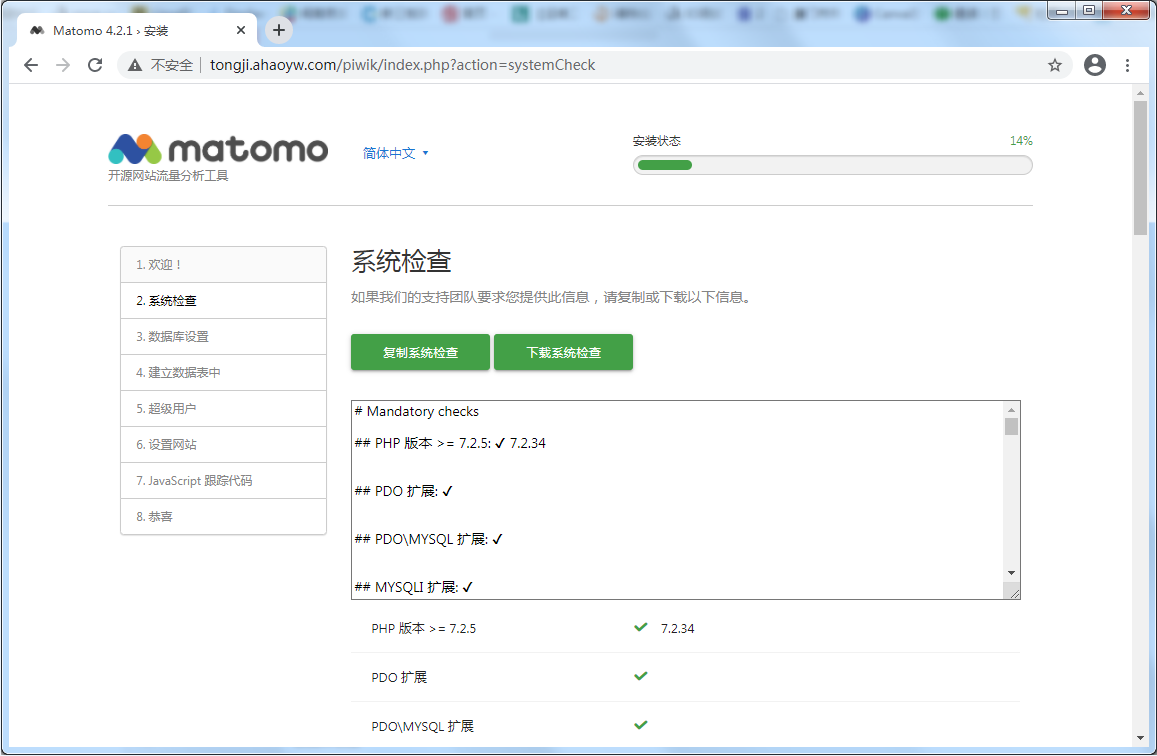1157x756 pixels.
Task: Minimize the browser window
Action: coord(1062,10)
